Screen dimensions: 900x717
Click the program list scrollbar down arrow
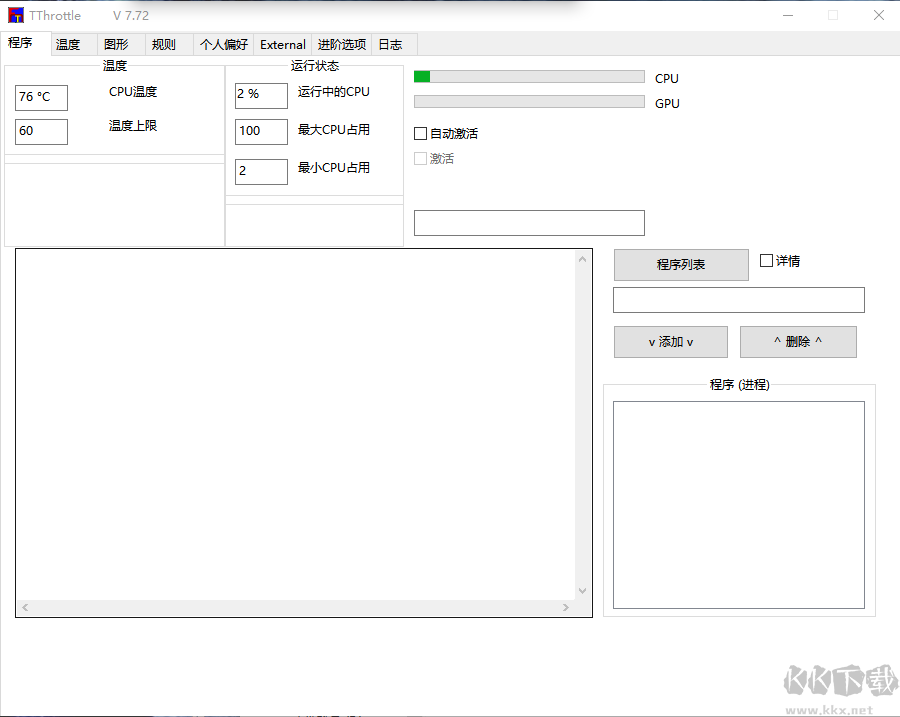pos(583,590)
